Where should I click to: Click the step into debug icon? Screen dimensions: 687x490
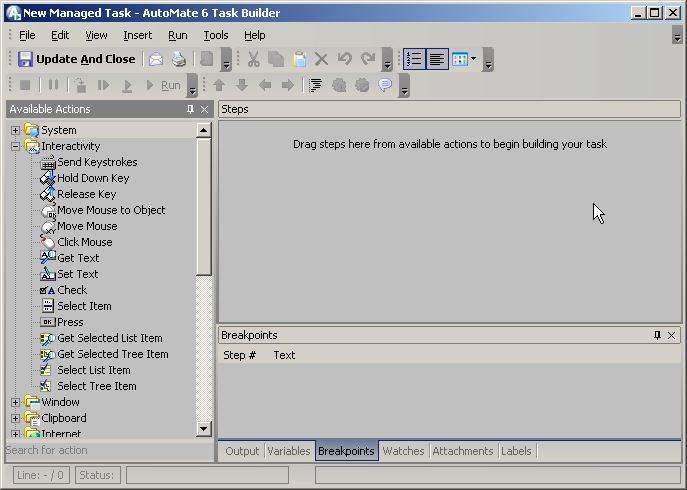click(x=80, y=85)
